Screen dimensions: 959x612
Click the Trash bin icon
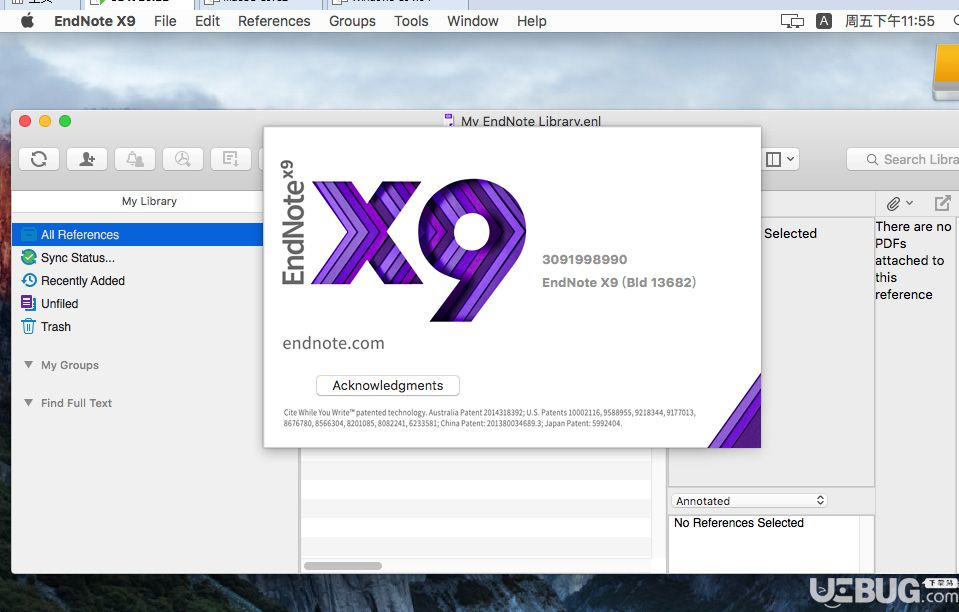pos(29,326)
